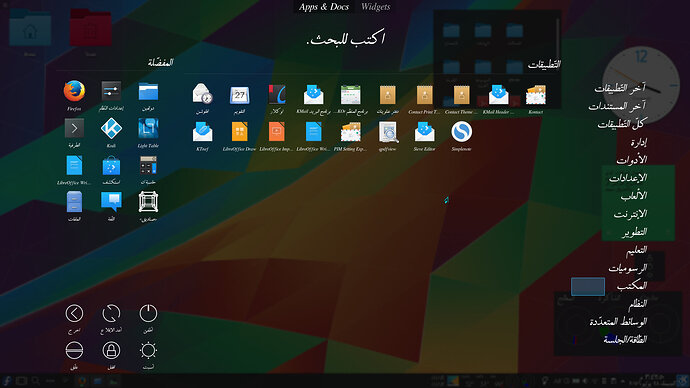Open the KMail mail program icon
Screen dimensions: 690x388
pyautogui.click(x=313, y=94)
